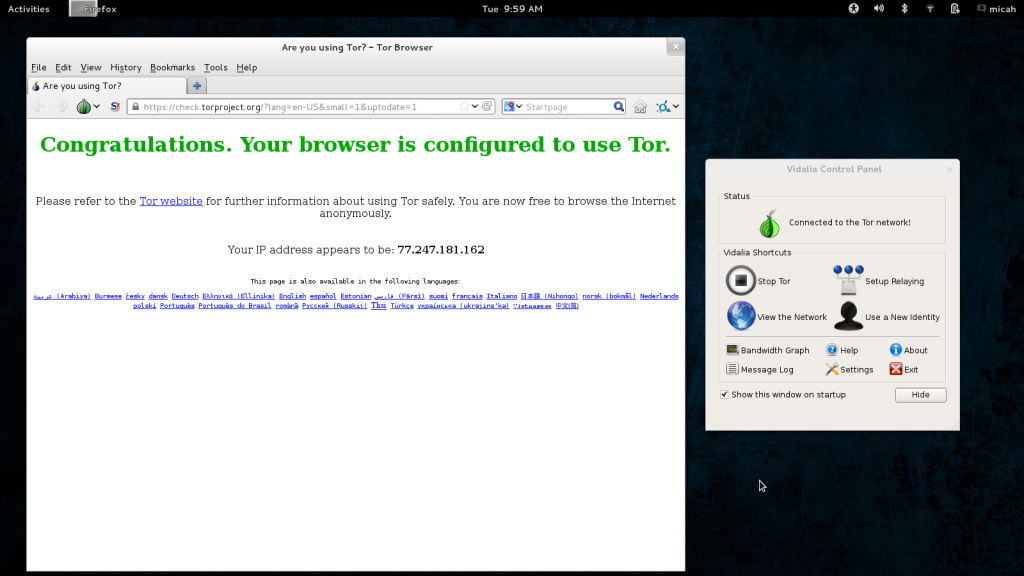The image size is (1024, 576).
Task: Toggle 'Show this window on startup' checkbox
Action: (724, 394)
